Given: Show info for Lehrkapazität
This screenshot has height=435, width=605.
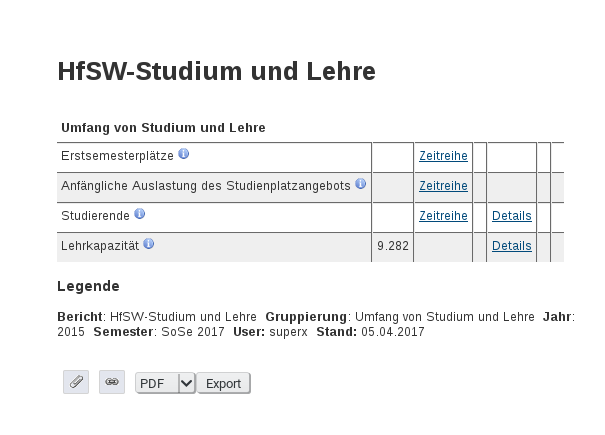Looking at the screenshot, I should 149,244.
